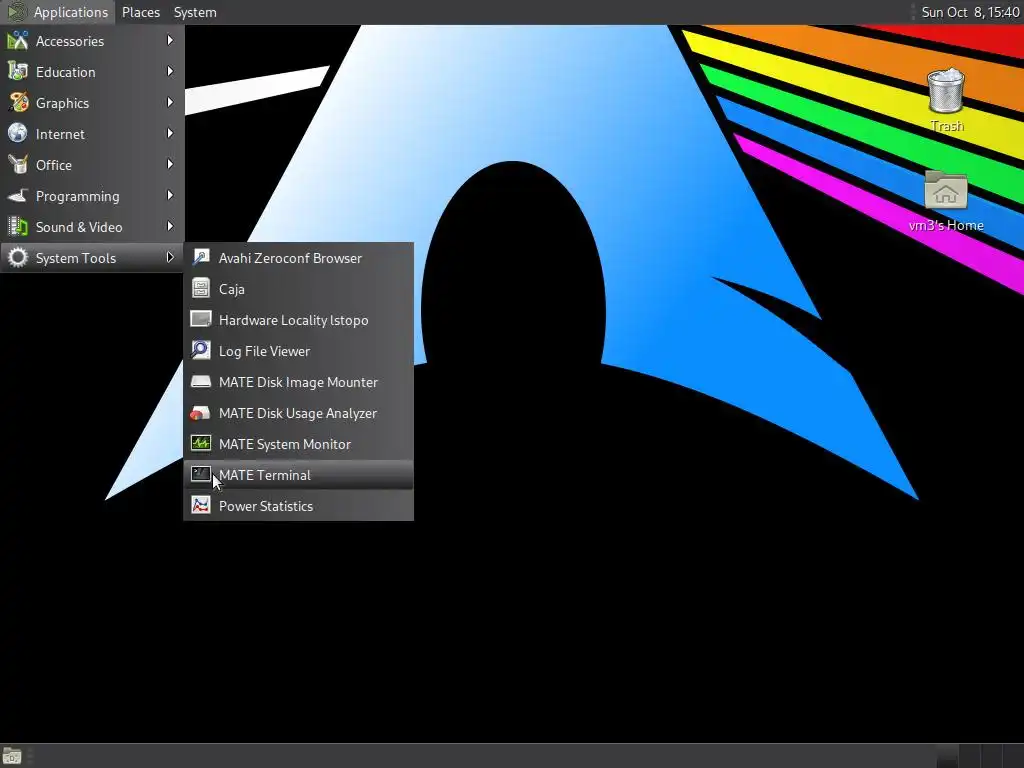Choose MATE Disk Usage Analyzer entry
The image size is (1024, 768).
tap(298, 413)
